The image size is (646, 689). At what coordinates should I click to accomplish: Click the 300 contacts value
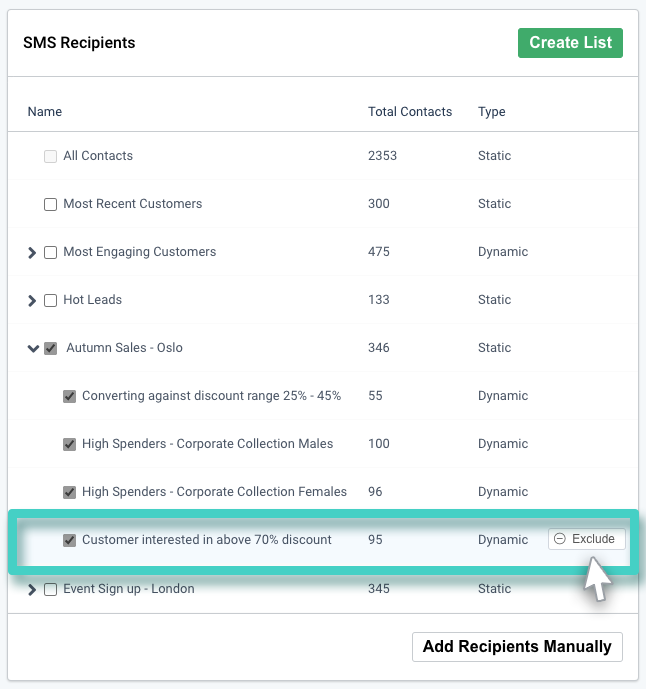coord(379,203)
